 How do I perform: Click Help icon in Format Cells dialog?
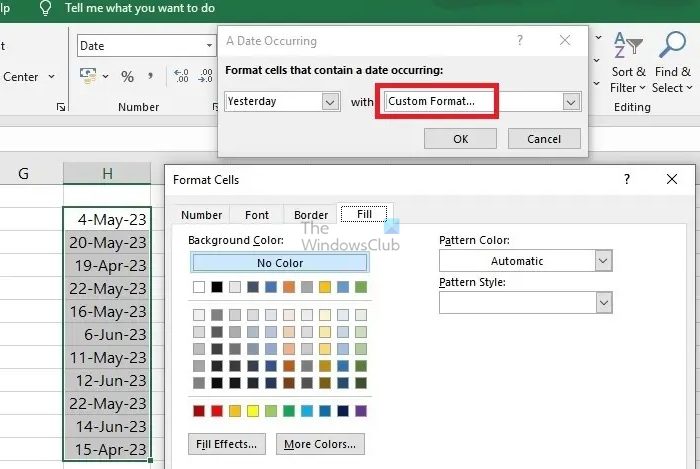(627, 179)
